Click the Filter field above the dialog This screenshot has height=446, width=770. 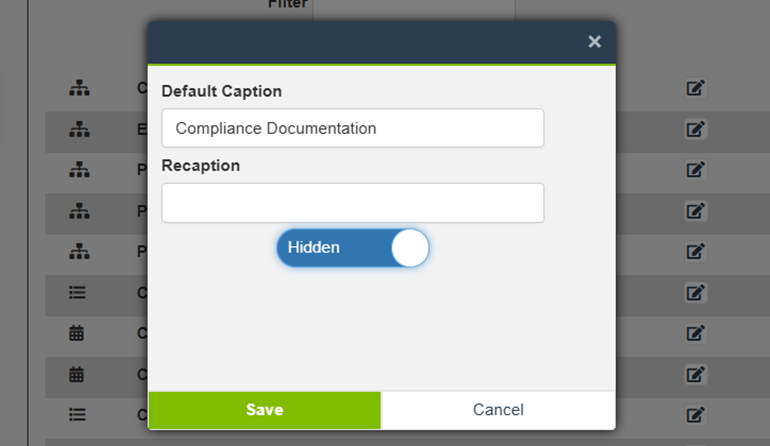[x=414, y=6]
